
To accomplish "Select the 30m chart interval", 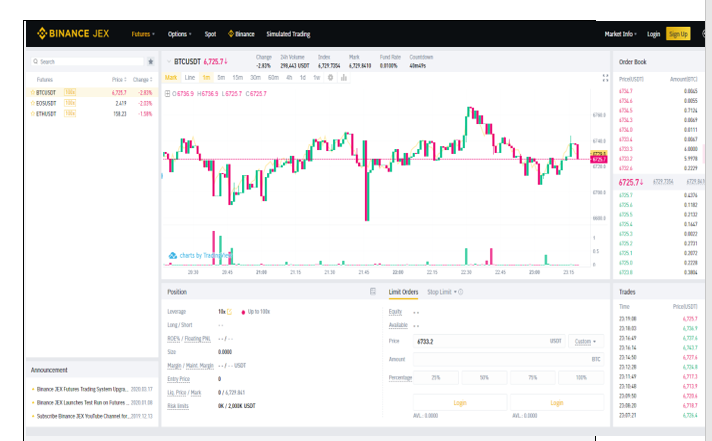I will pyautogui.click(x=256, y=78).
